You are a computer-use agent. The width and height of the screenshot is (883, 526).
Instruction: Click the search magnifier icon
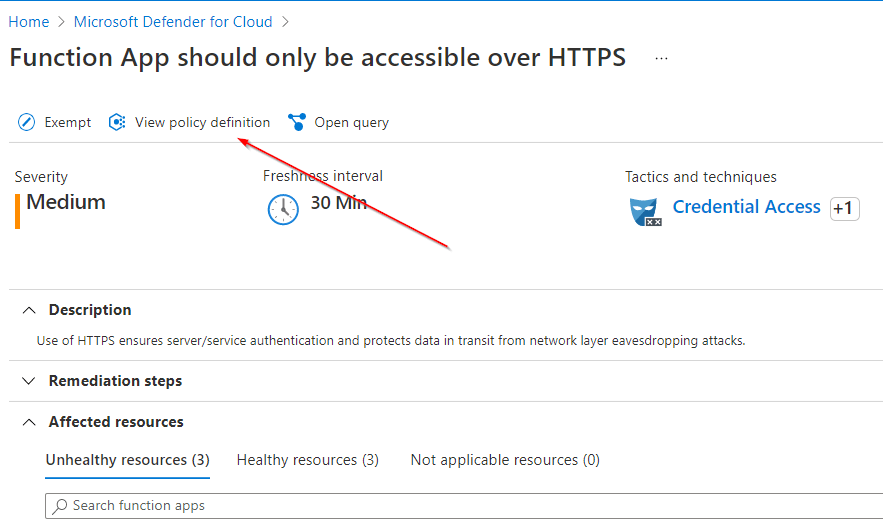(60, 506)
